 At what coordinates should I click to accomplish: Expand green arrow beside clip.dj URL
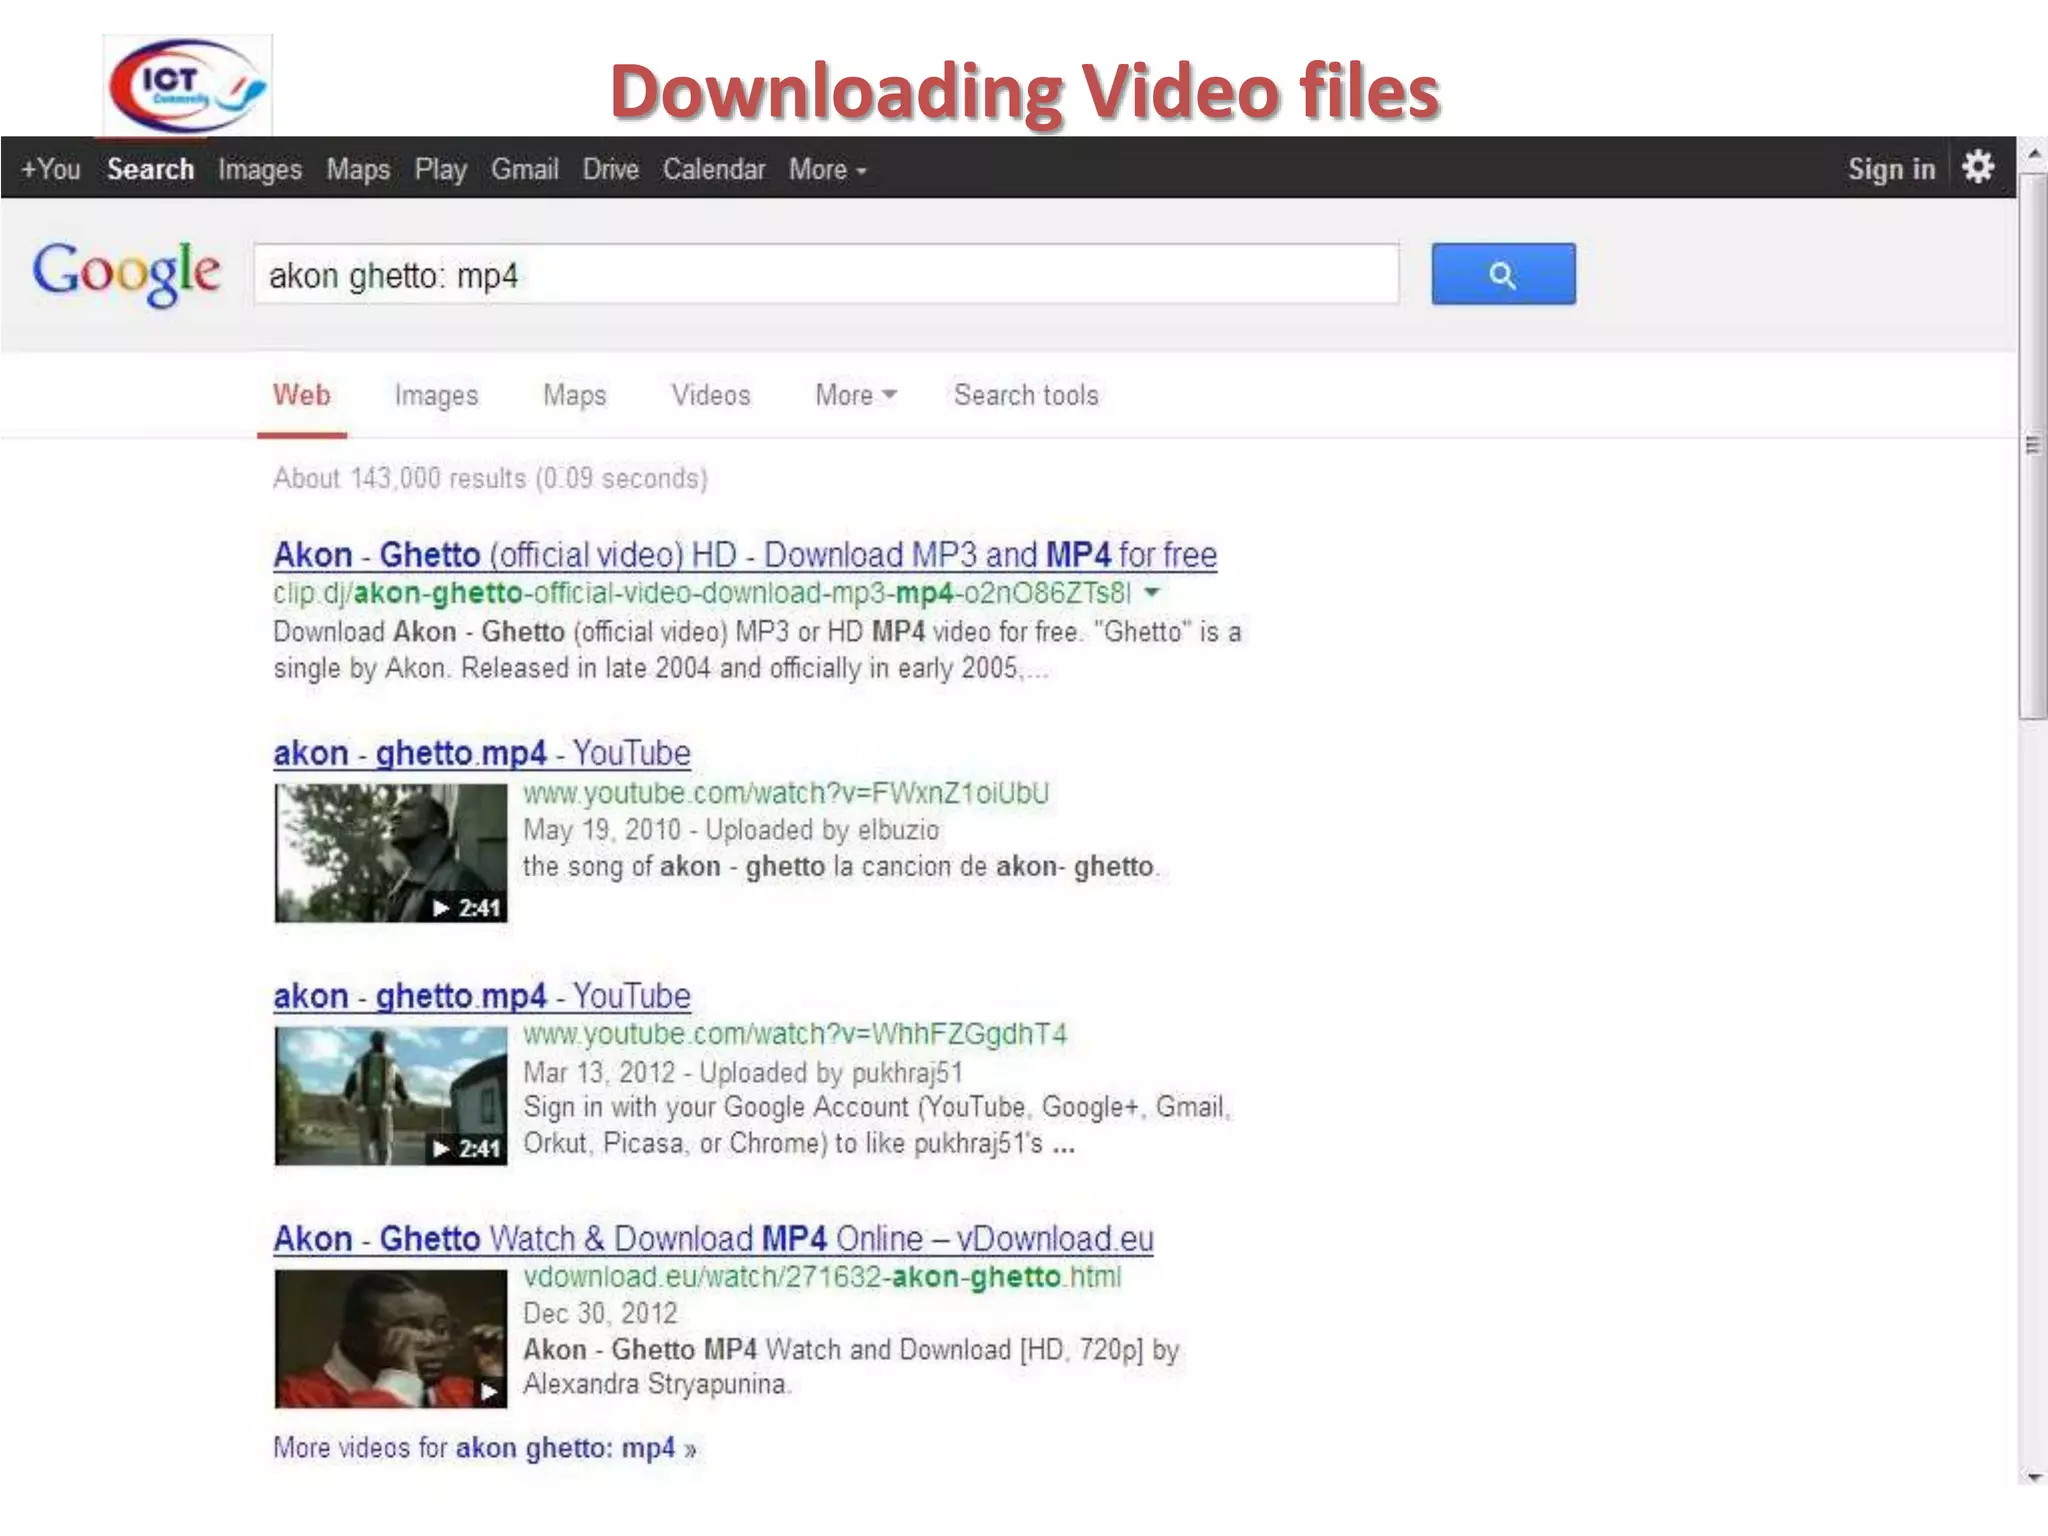point(1152,593)
